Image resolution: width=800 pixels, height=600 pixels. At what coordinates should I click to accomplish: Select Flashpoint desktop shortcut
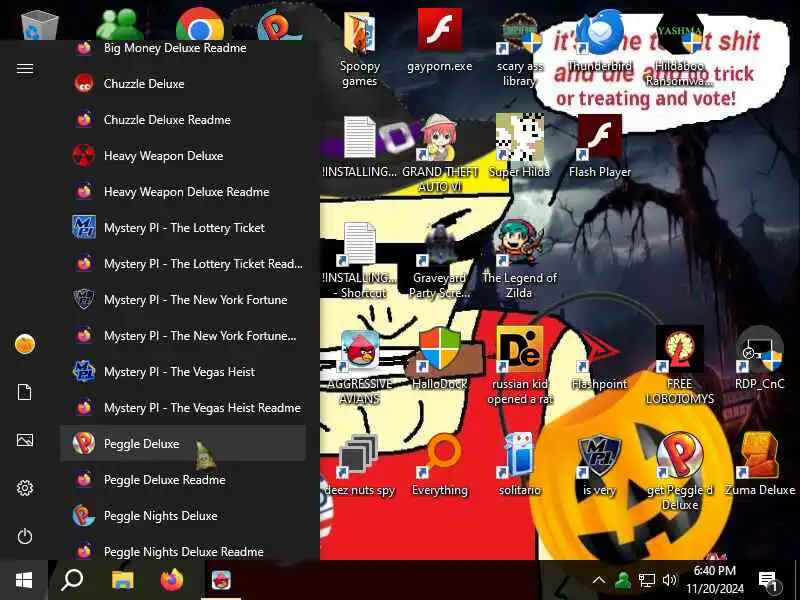pyautogui.click(x=599, y=360)
